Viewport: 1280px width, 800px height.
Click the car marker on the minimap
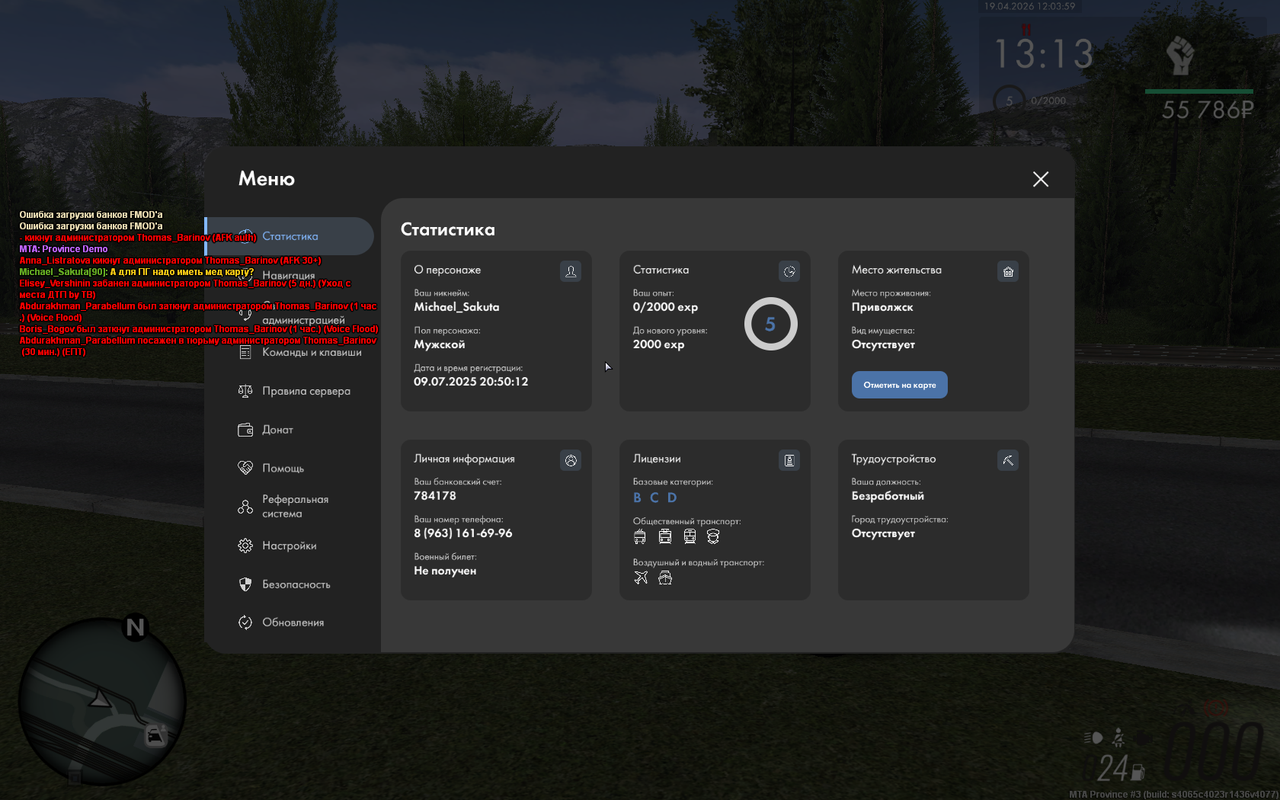pos(155,737)
